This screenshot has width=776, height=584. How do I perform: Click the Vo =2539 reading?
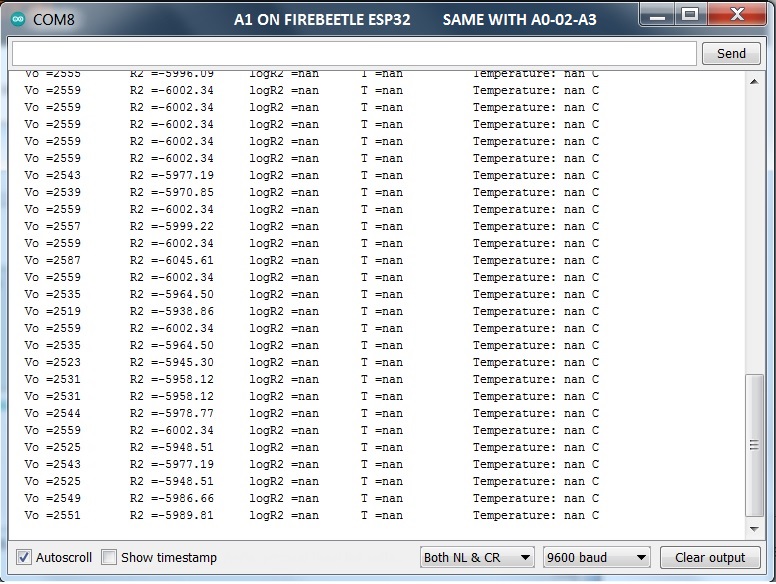point(52,193)
